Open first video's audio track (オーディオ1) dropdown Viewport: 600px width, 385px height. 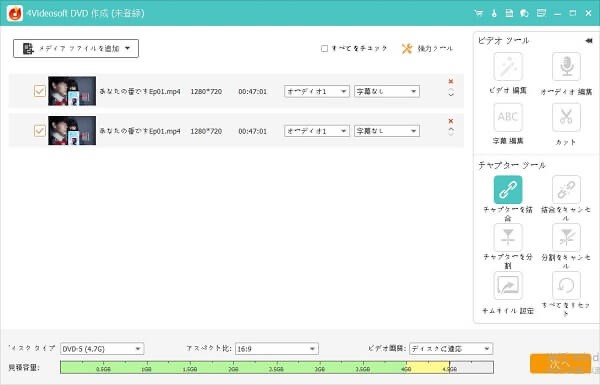pyautogui.click(x=316, y=91)
